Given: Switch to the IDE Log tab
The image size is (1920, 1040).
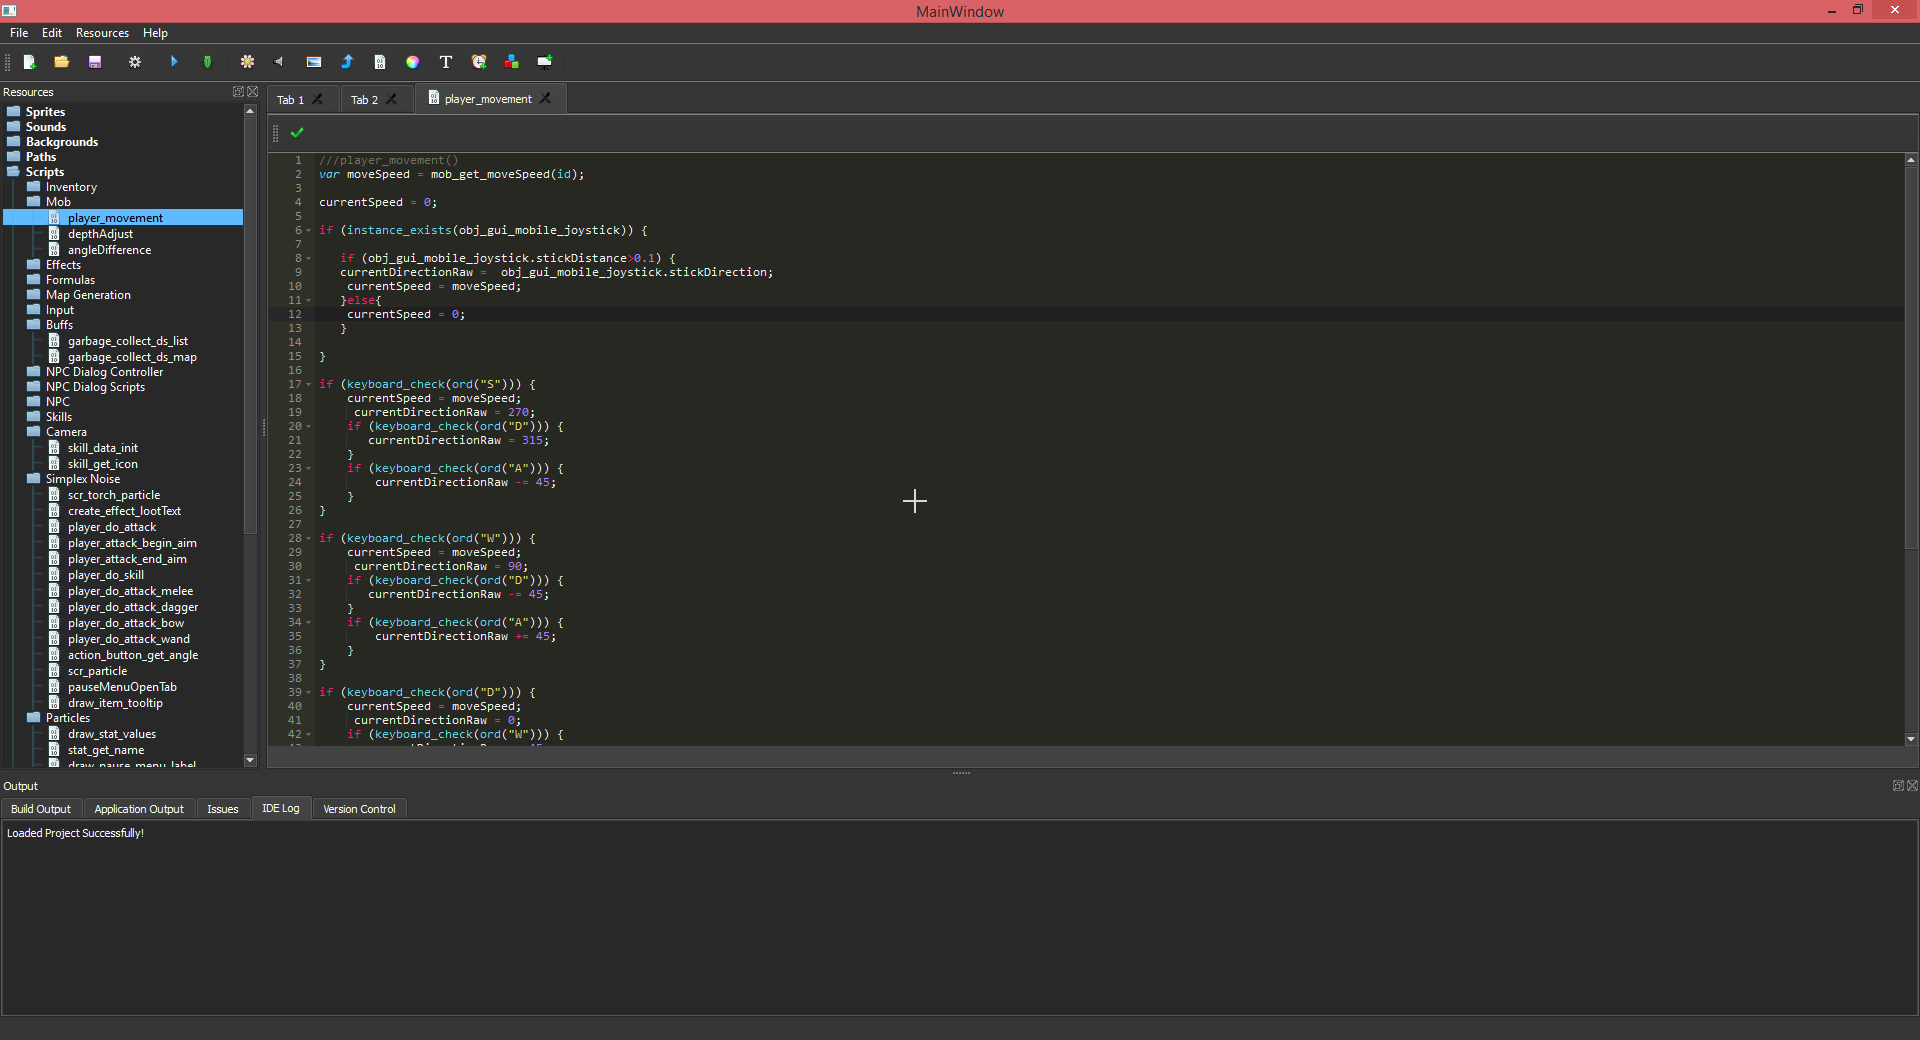Looking at the screenshot, I should [x=281, y=808].
